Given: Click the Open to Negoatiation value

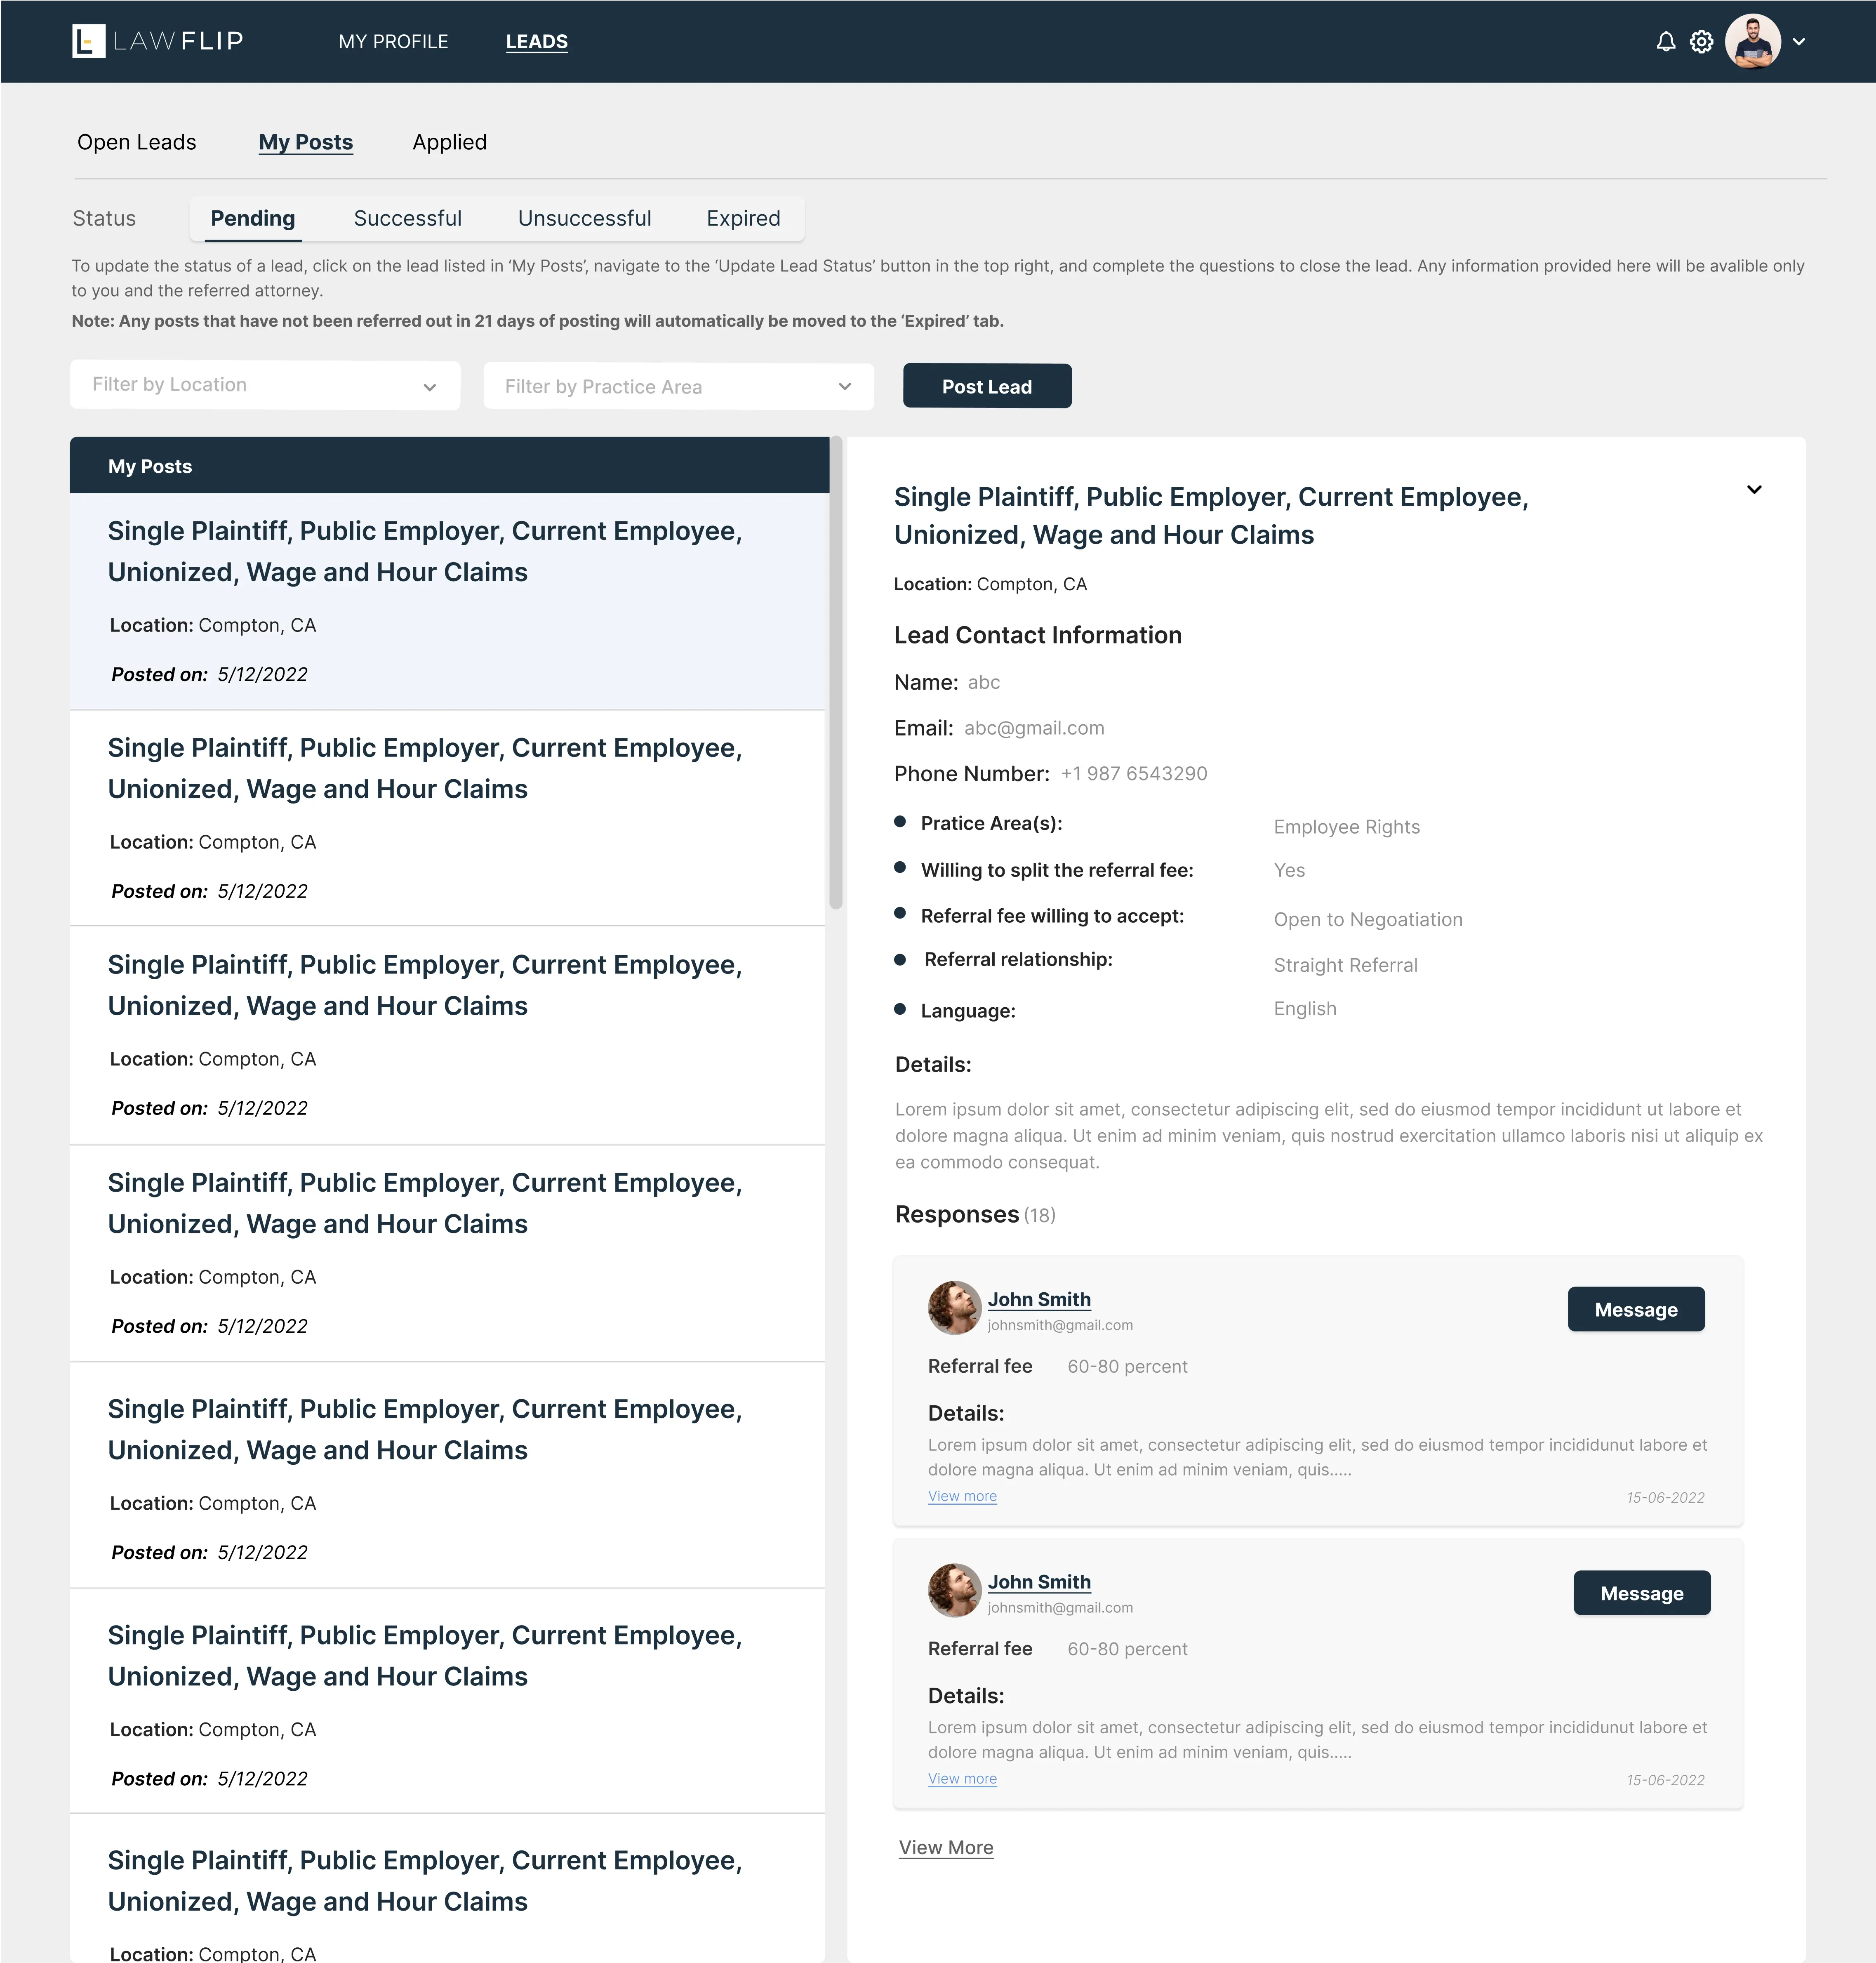Looking at the screenshot, I should pos(1368,920).
